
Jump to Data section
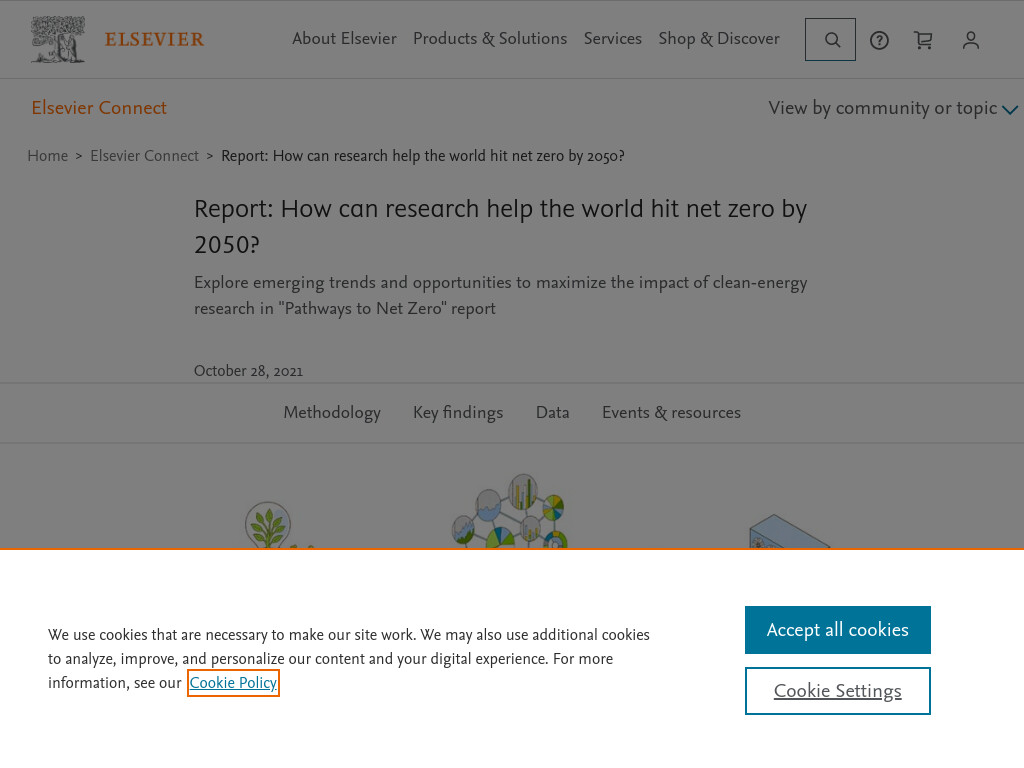point(552,413)
